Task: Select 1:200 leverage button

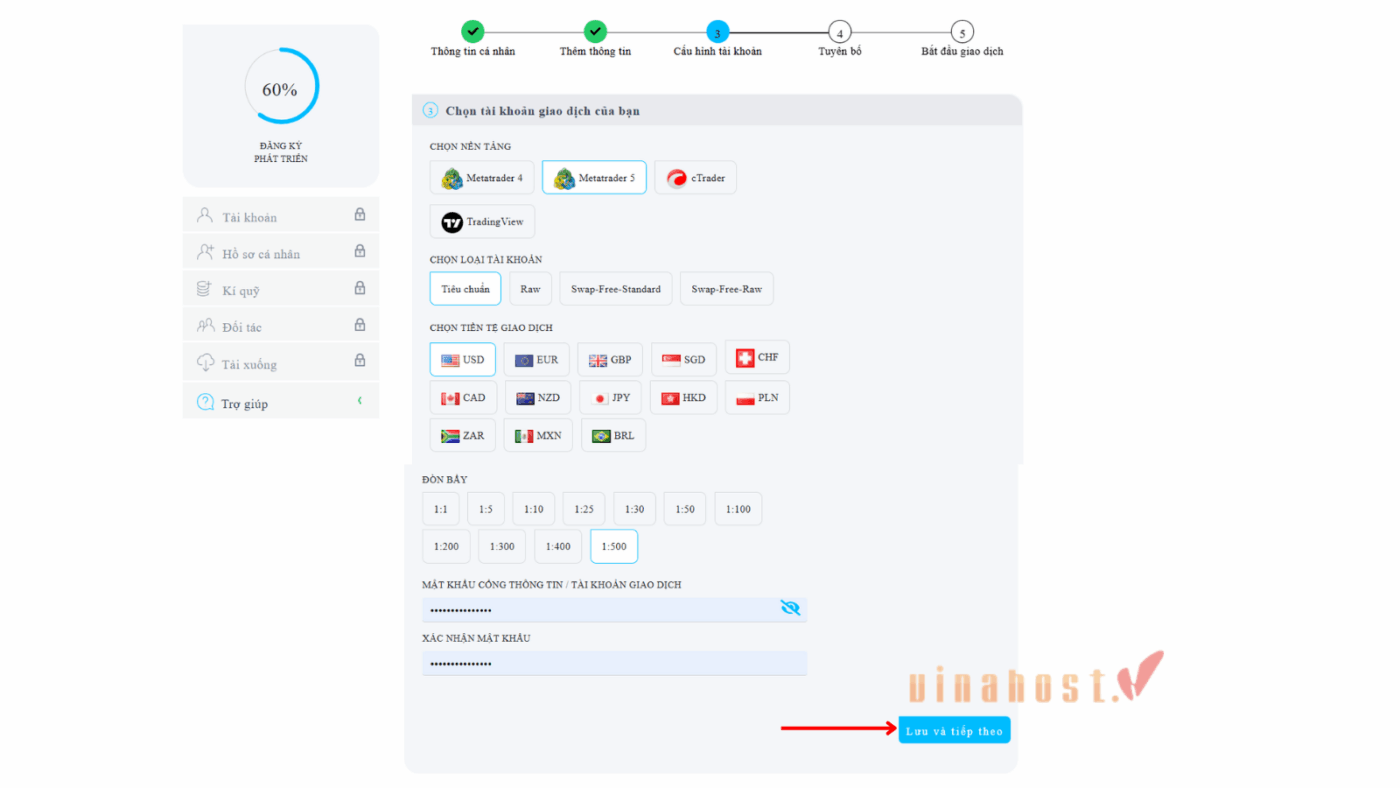Action: click(x=446, y=547)
